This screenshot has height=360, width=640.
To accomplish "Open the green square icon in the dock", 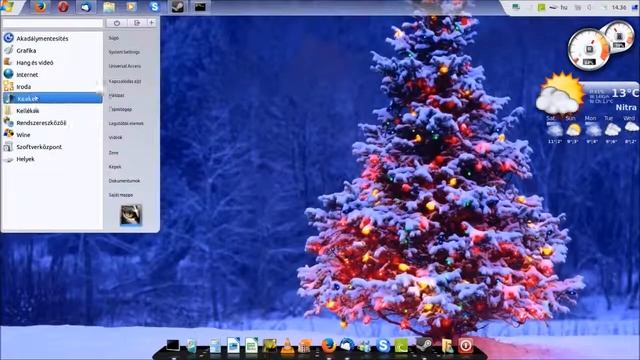I will [401, 346].
